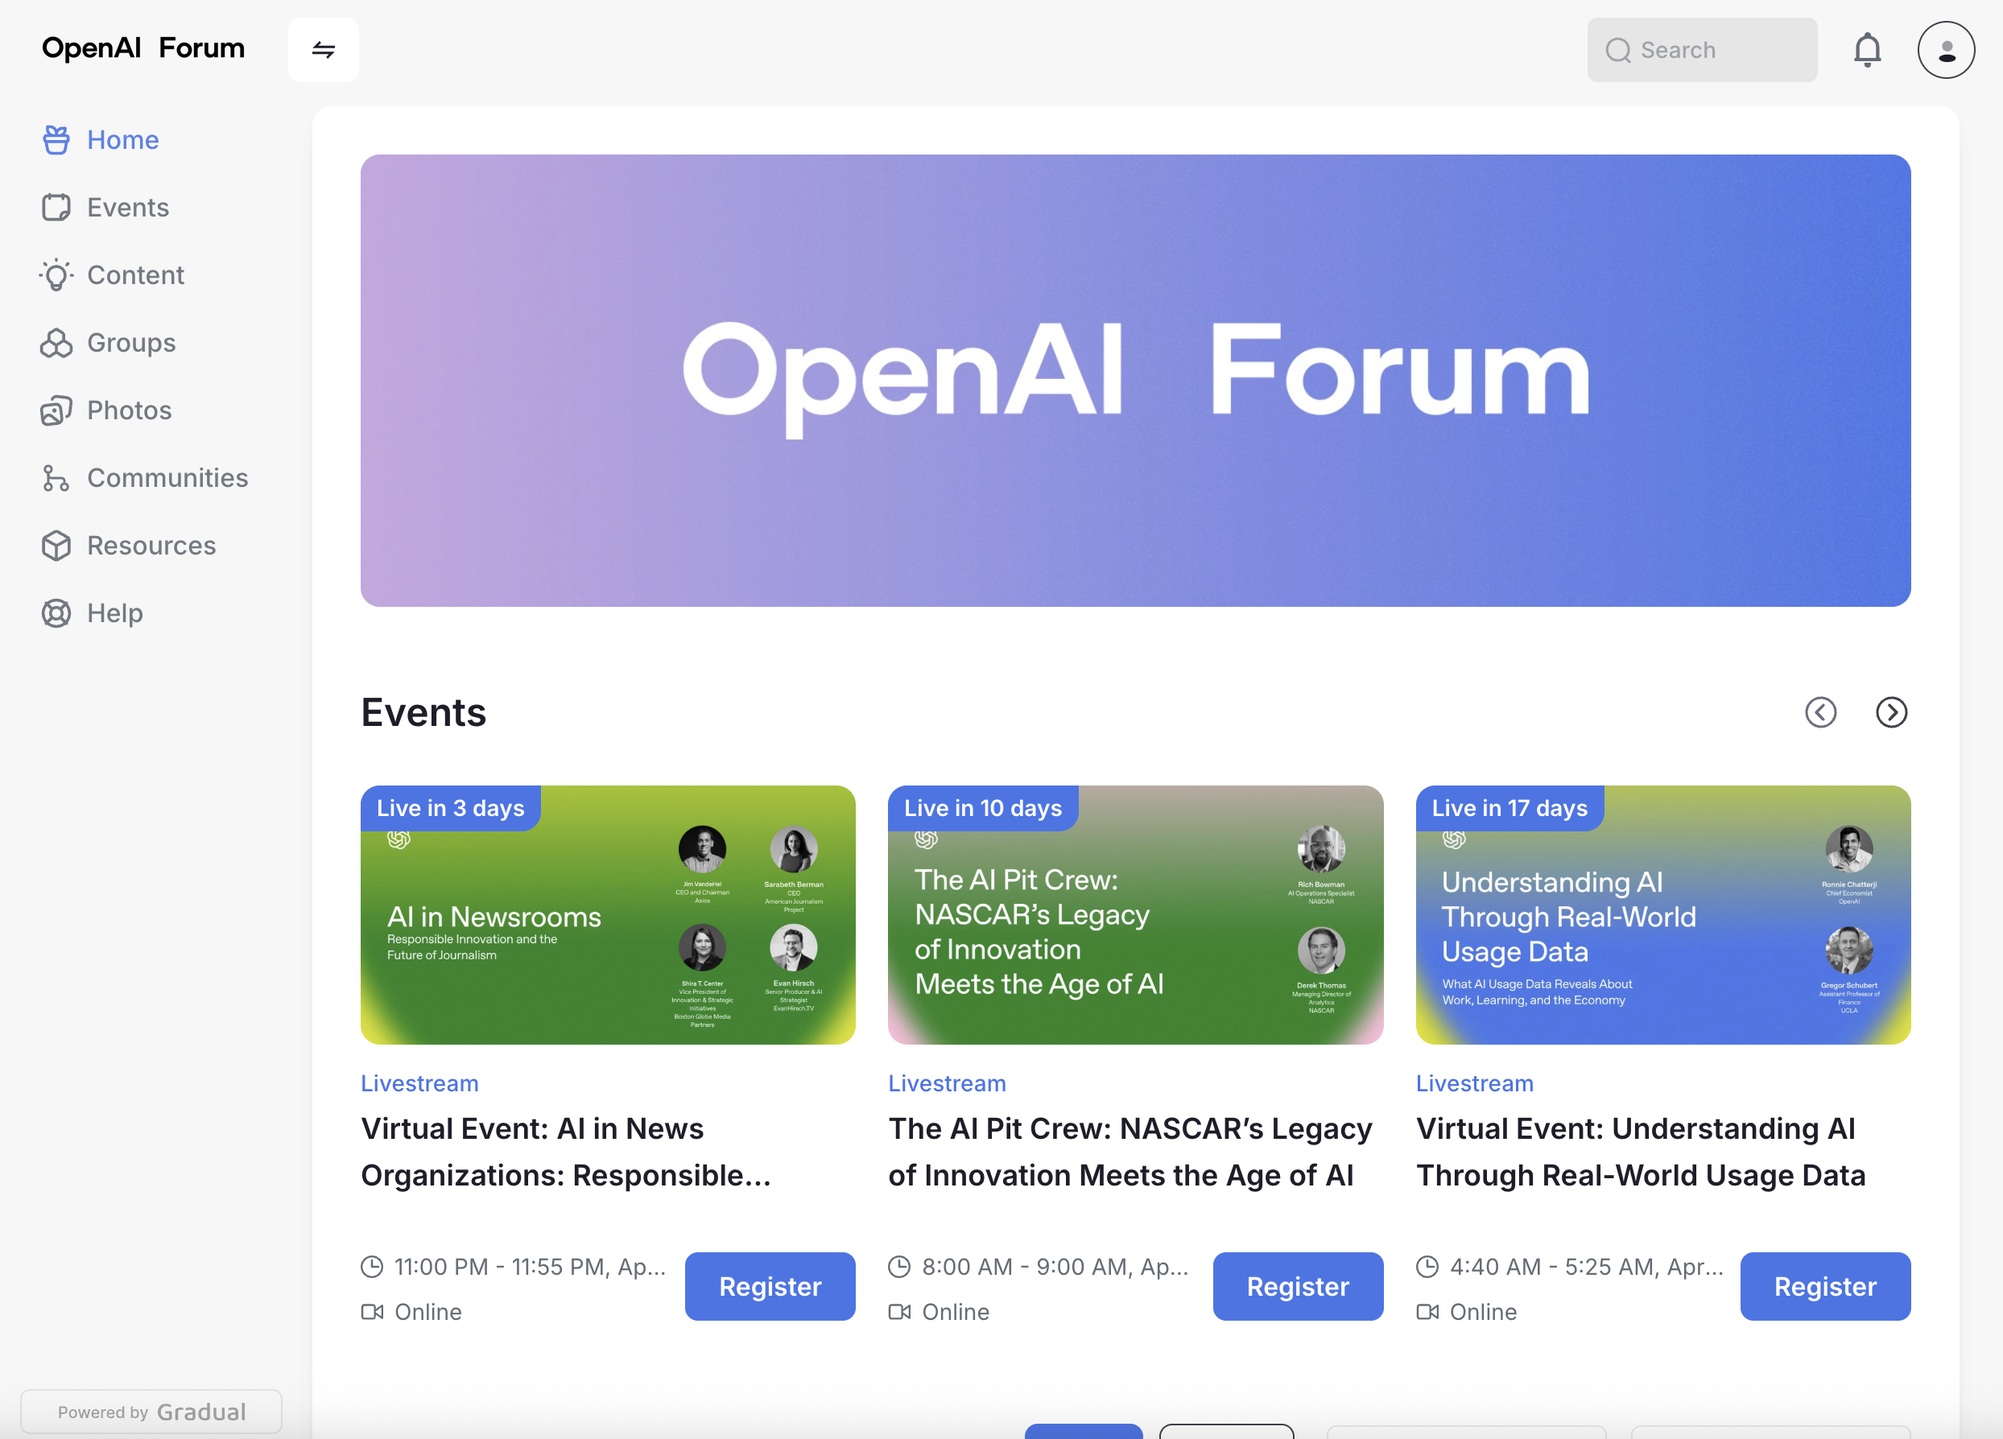Image resolution: width=2003 pixels, height=1439 pixels.
Task: Go to Home page label
Action: pyautogui.click(x=123, y=140)
